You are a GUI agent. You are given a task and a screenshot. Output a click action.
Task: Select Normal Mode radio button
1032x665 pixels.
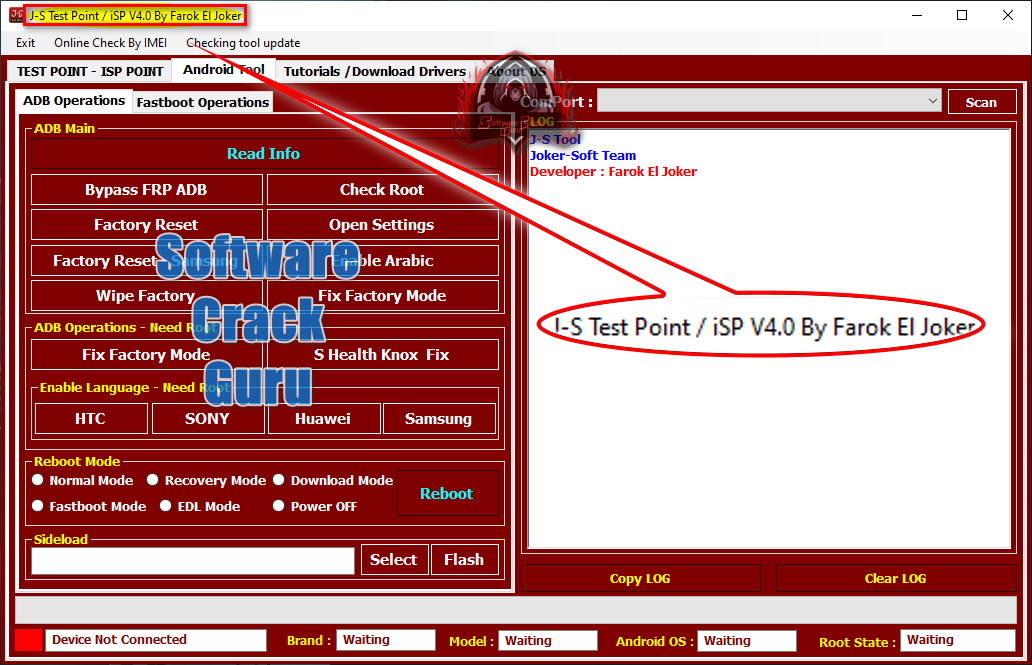(x=38, y=480)
